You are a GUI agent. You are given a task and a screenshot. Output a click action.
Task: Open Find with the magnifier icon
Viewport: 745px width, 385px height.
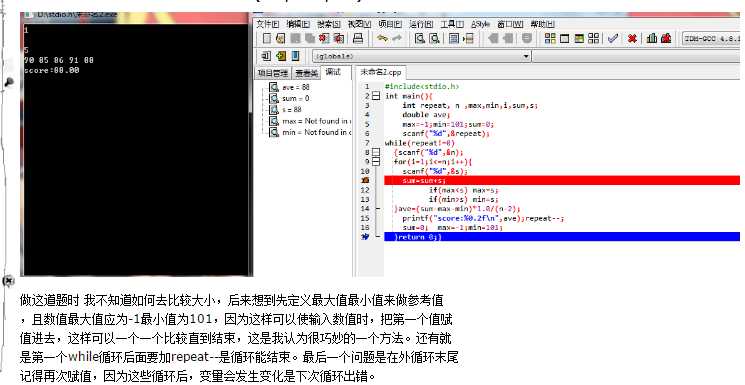[x=420, y=38]
